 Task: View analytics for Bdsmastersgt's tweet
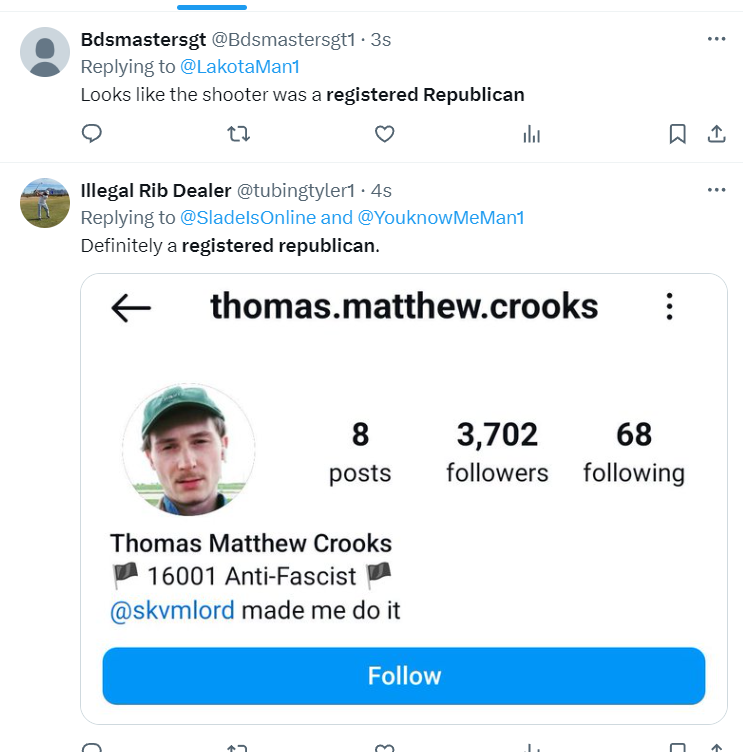tap(531, 134)
